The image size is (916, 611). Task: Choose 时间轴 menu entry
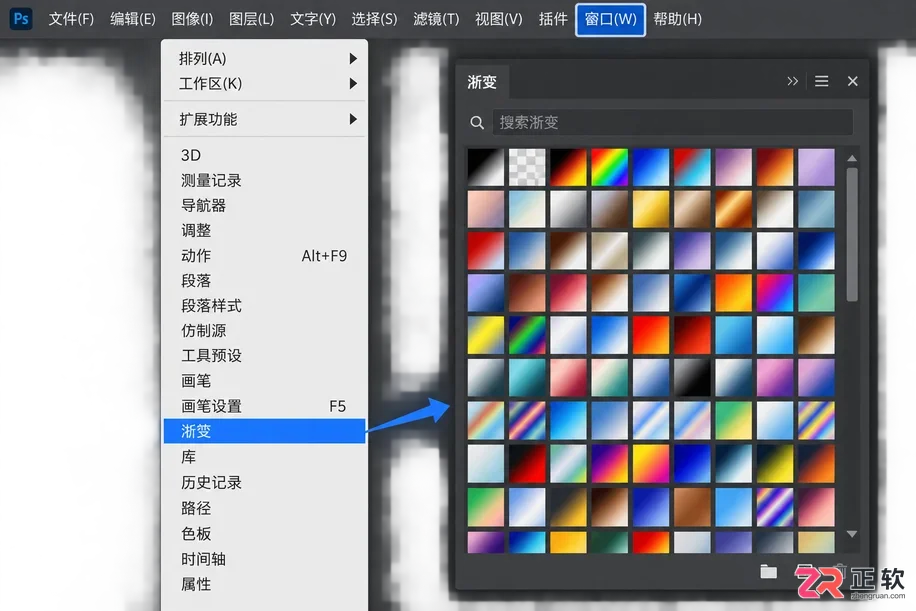(265, 559)
